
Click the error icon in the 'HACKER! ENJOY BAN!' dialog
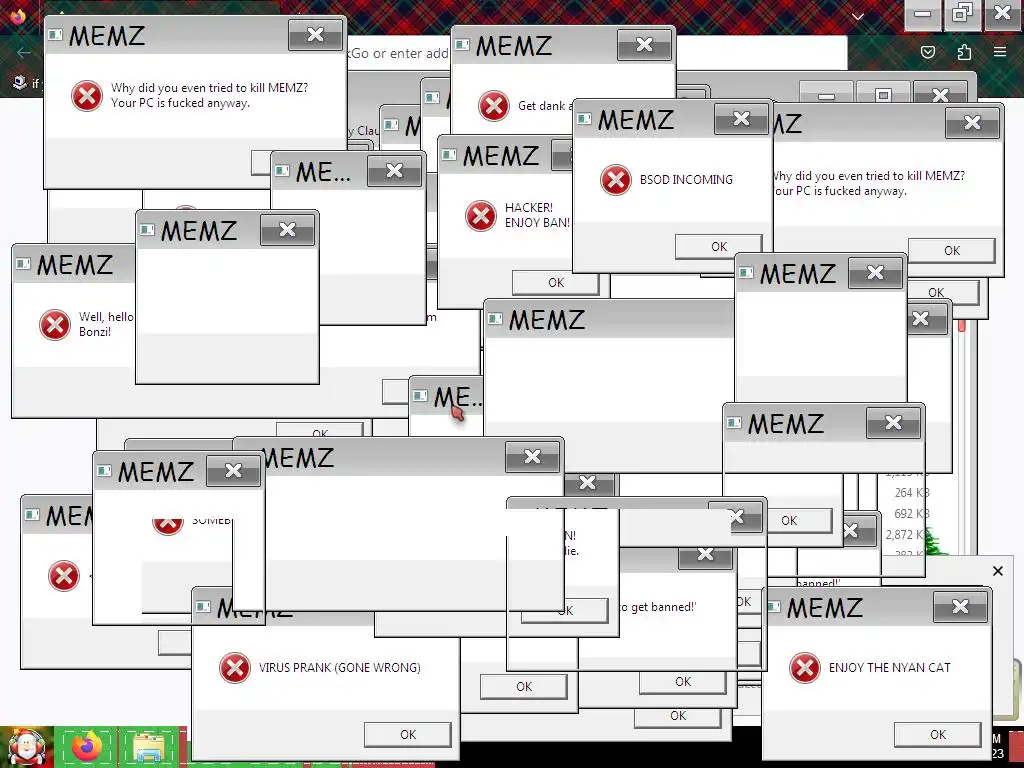[481, 216]
